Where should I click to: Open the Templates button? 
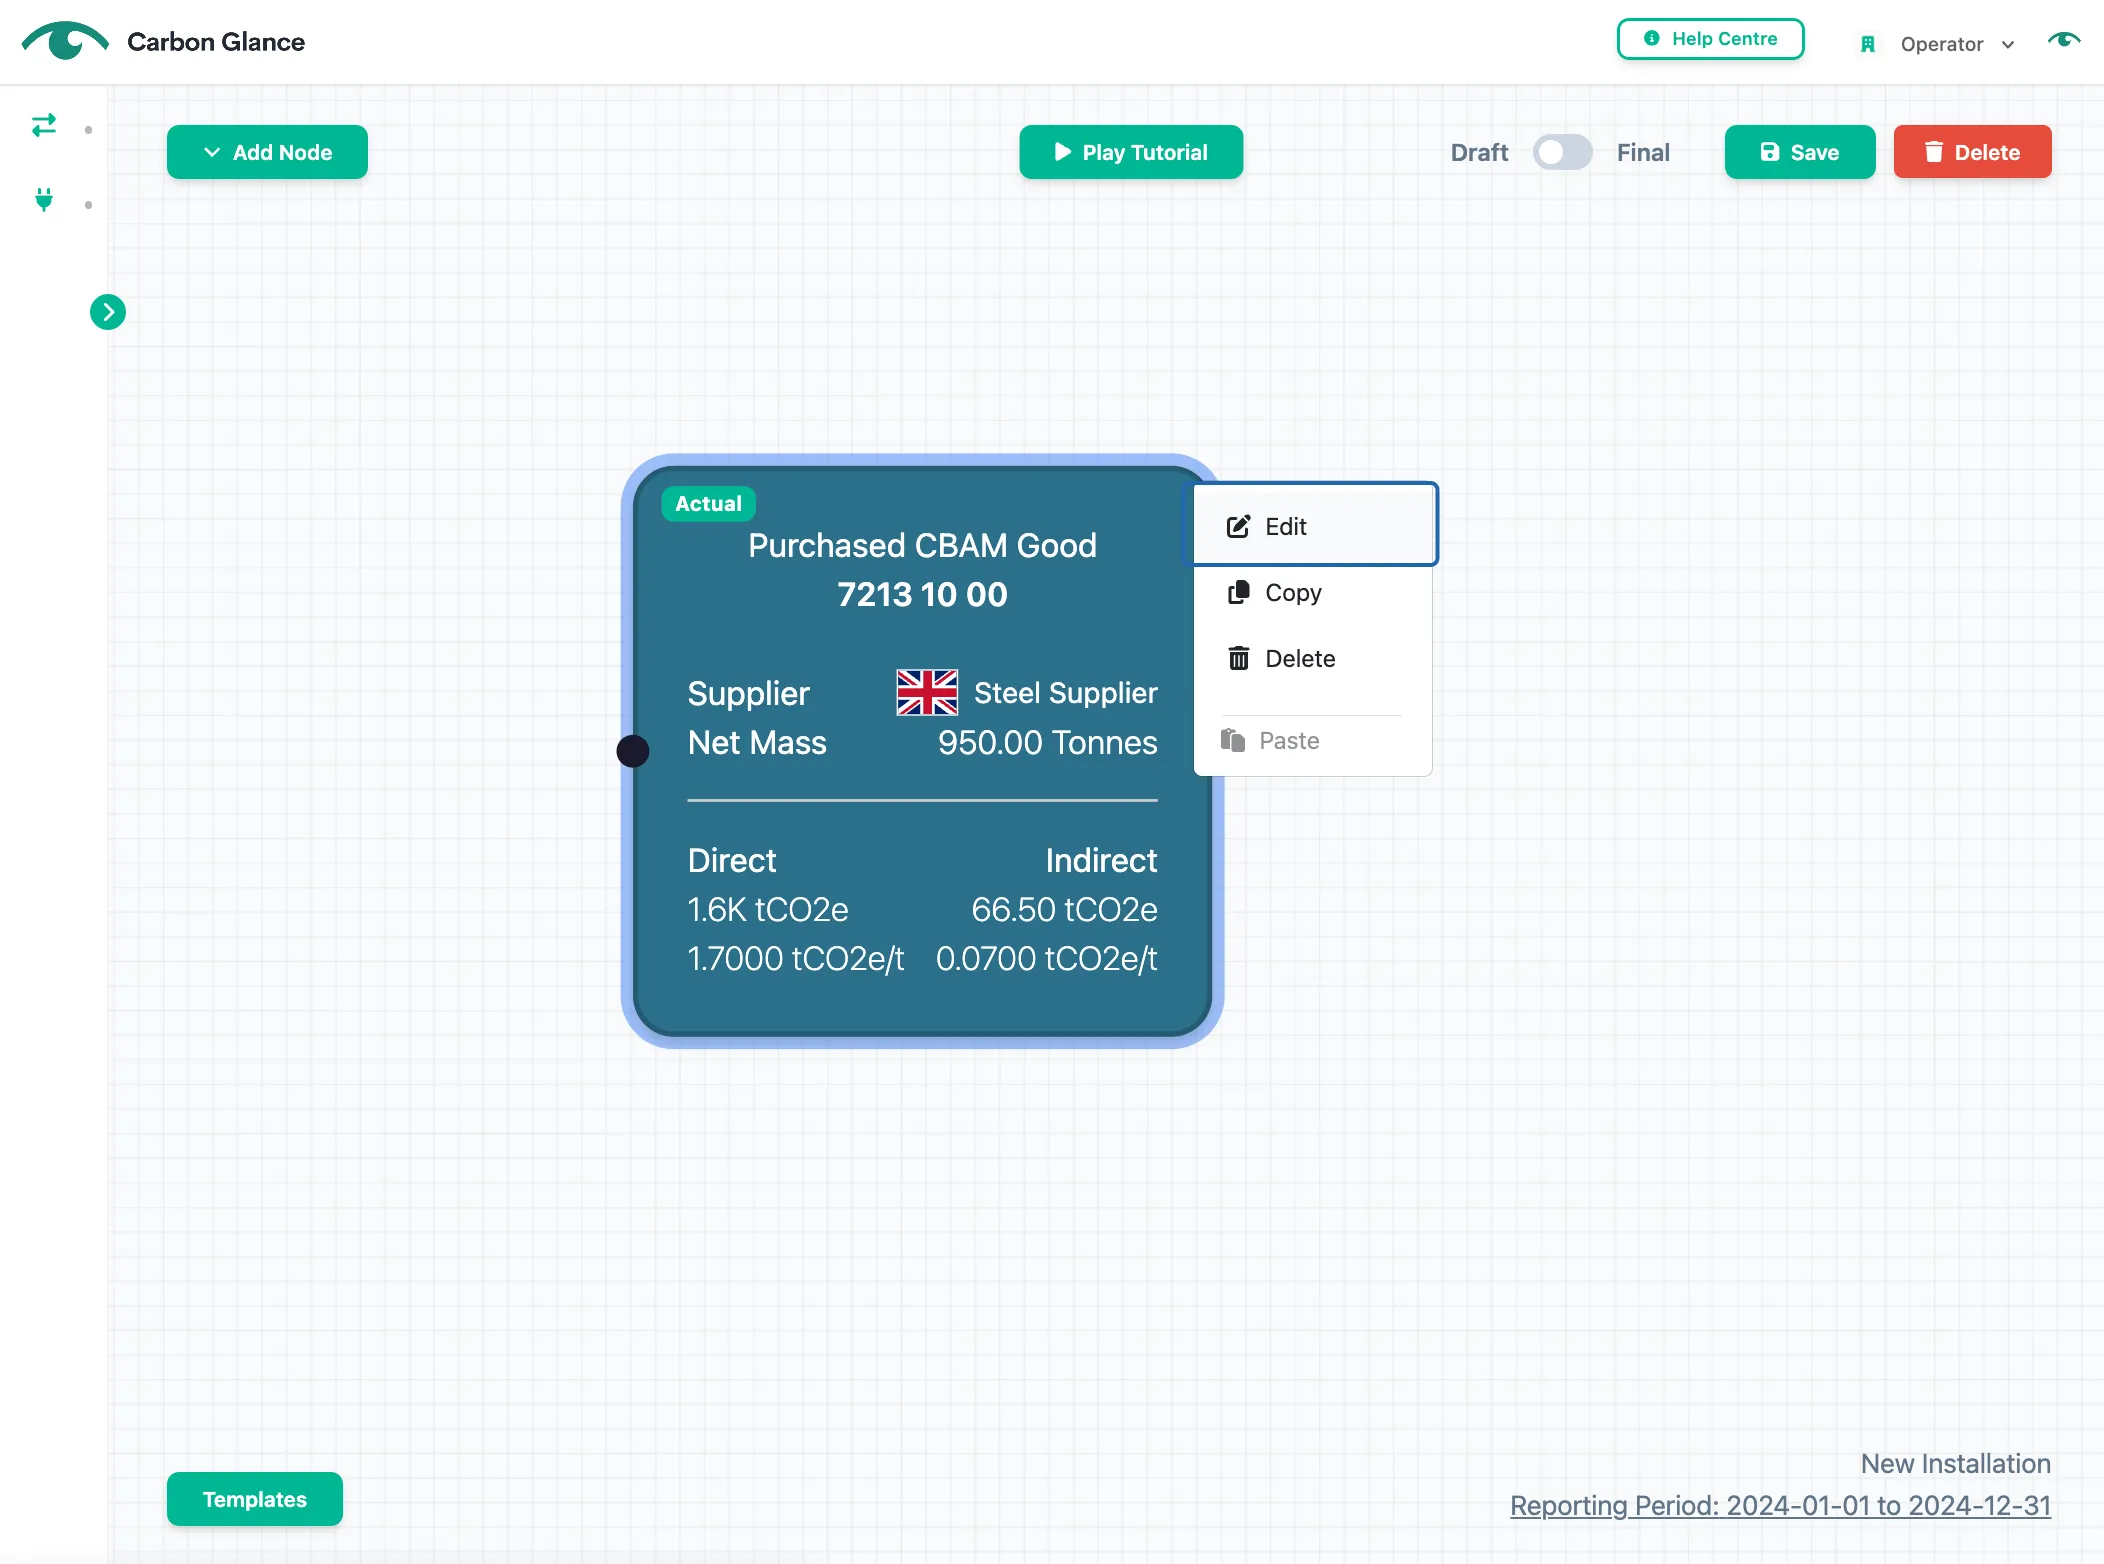click(255, 1499)
